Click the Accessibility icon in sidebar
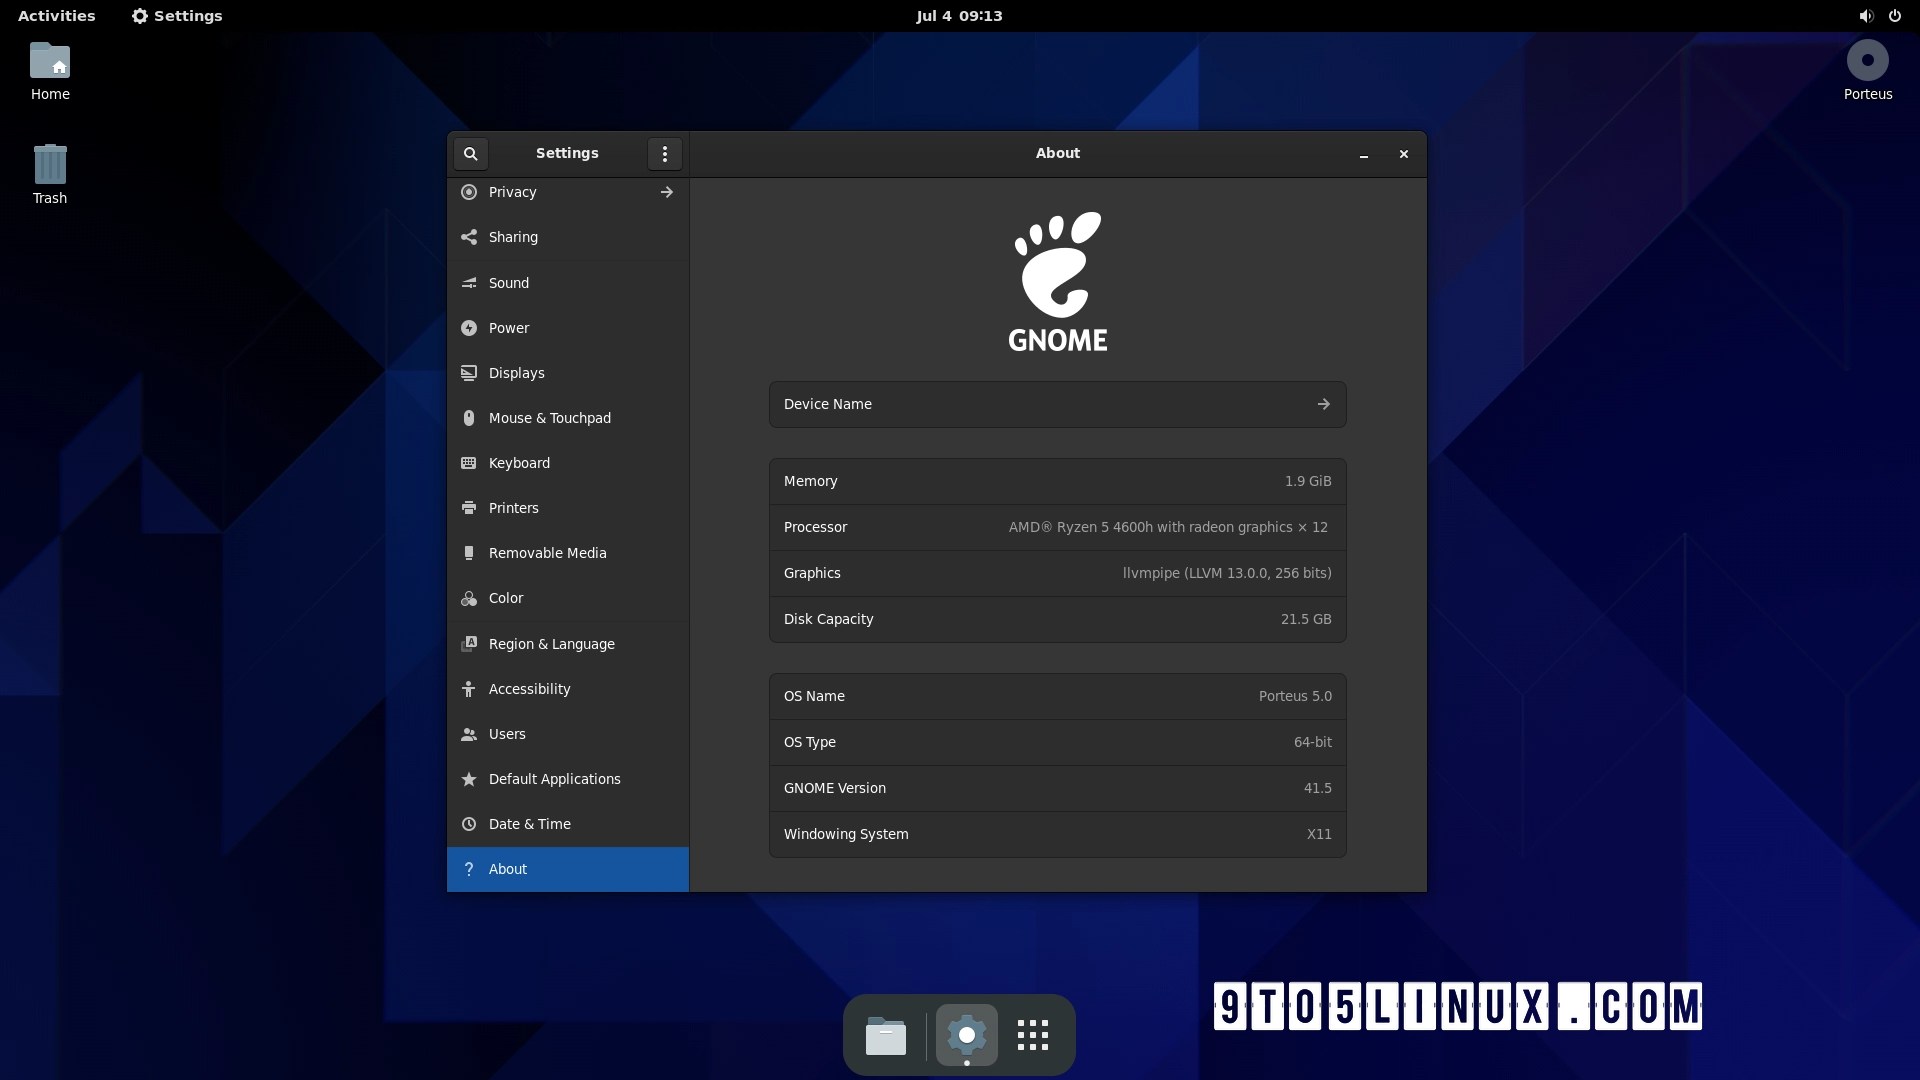 [x=468, y=689]
